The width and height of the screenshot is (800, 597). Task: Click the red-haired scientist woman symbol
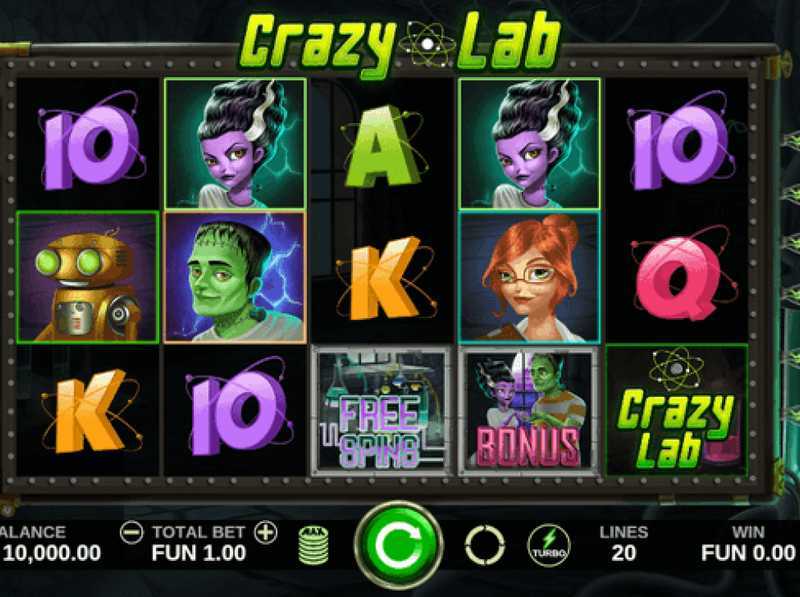[x=530, y=277]
